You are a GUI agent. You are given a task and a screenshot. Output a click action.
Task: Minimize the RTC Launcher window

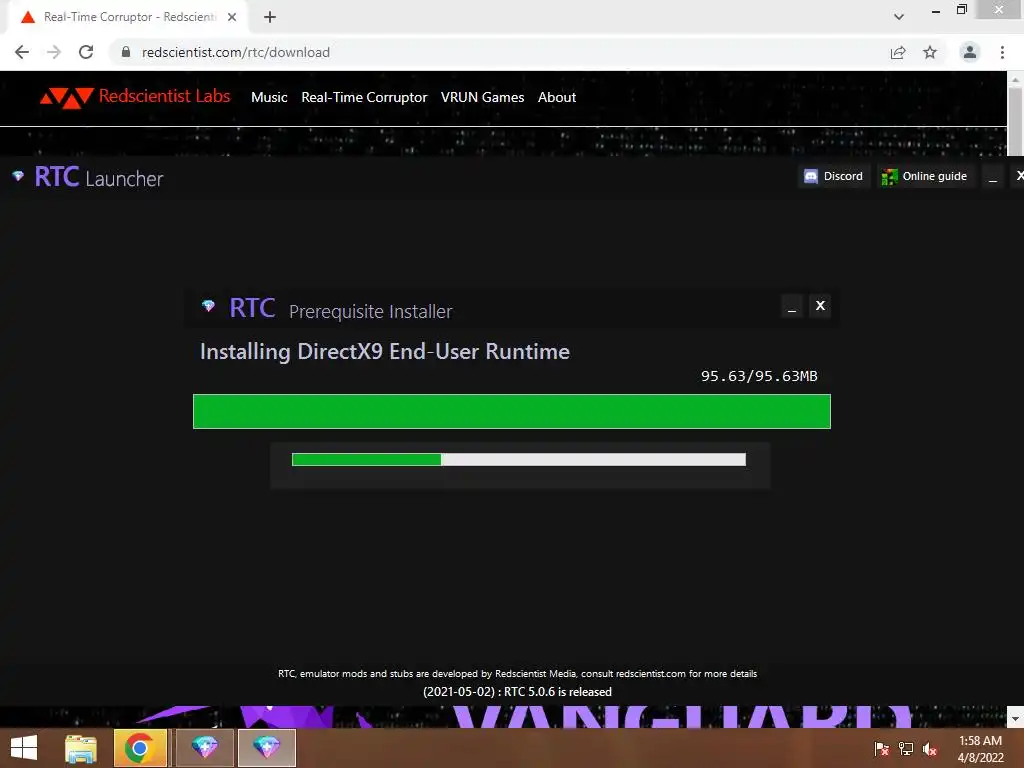[x=993, y=176]
